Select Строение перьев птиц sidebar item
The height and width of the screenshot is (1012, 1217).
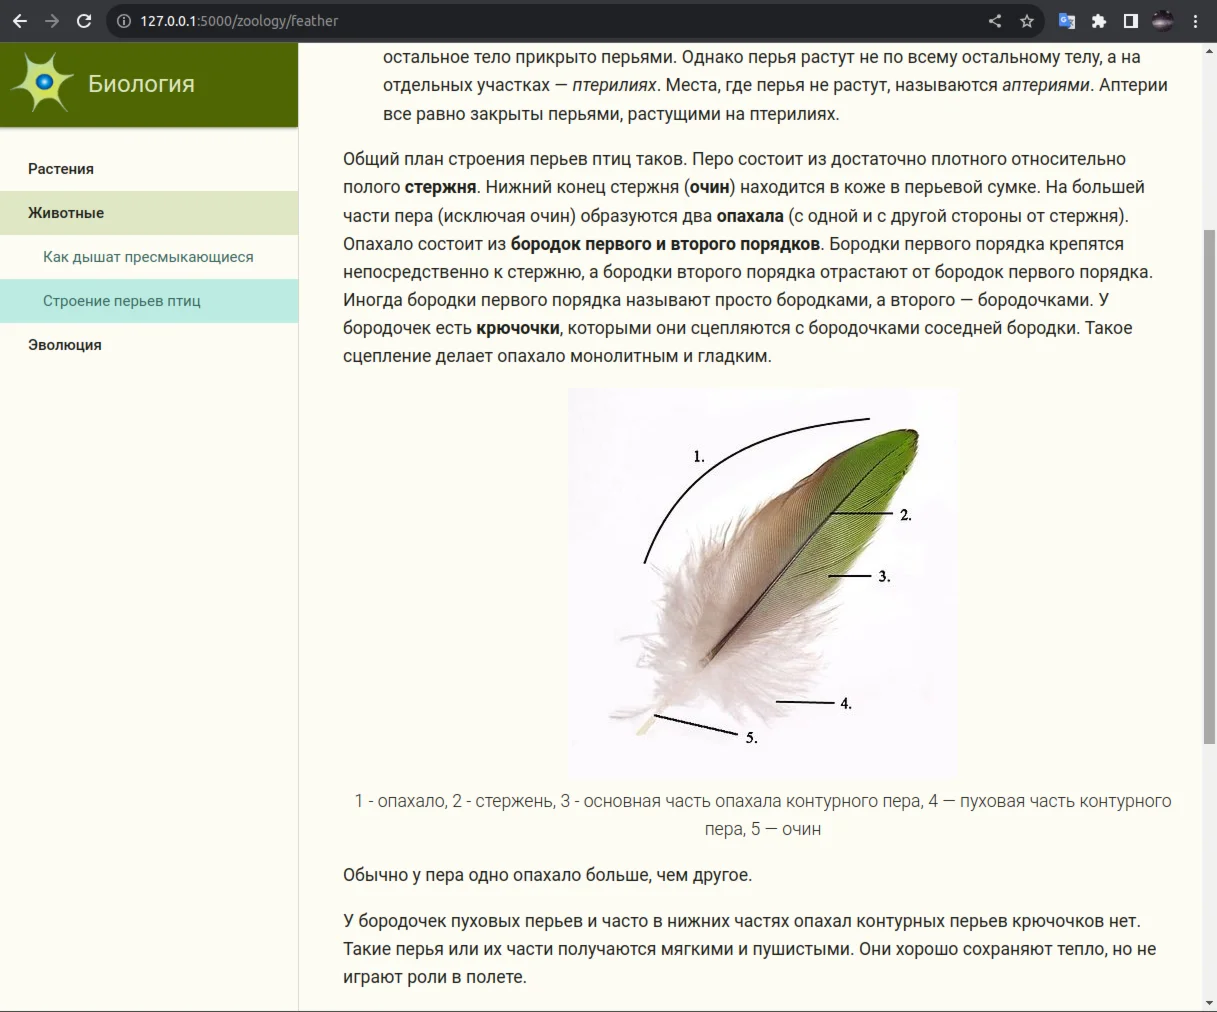122,301
